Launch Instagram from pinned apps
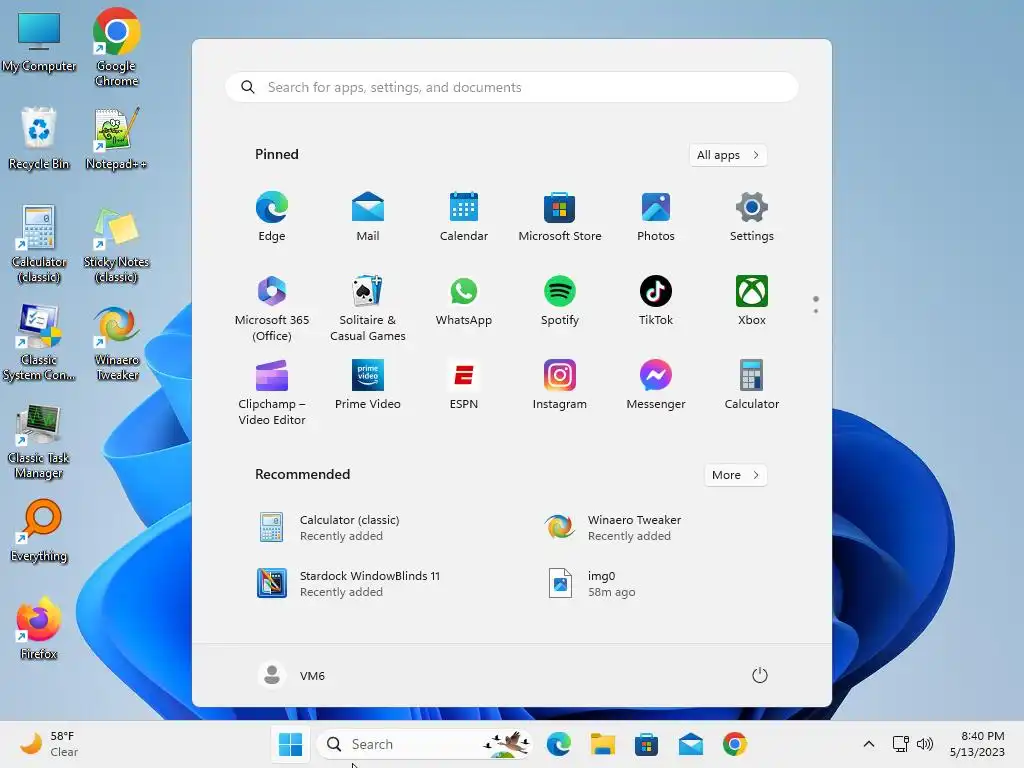 click(560, 385)
